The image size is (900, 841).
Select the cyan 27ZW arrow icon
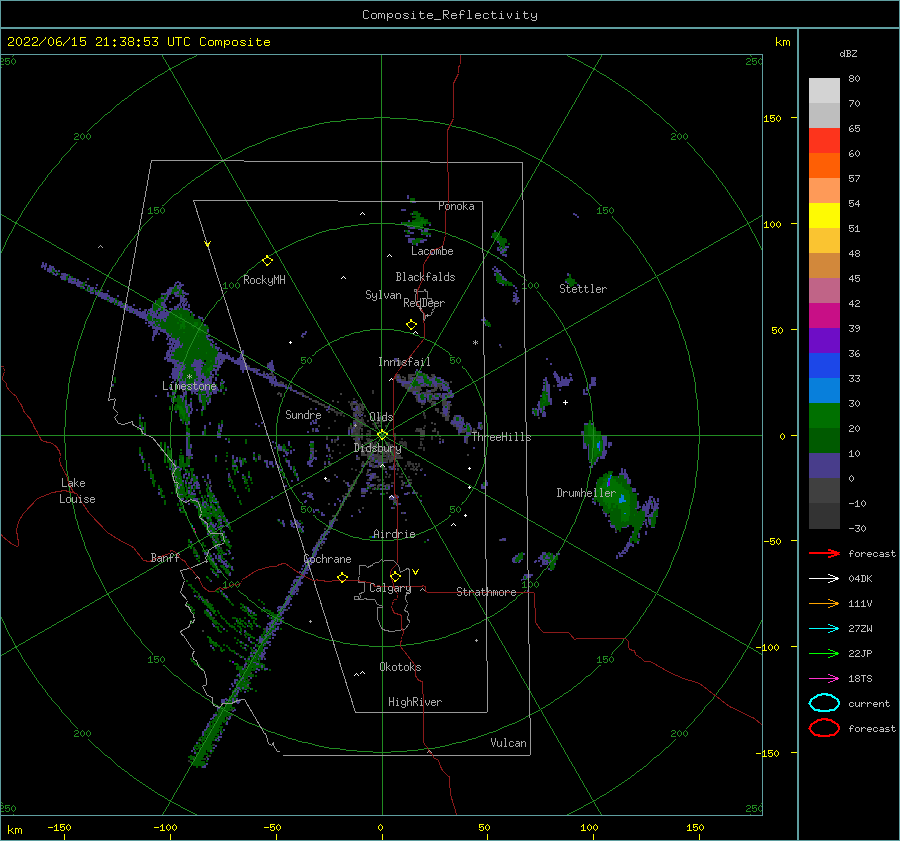click(x=824, y=629)
